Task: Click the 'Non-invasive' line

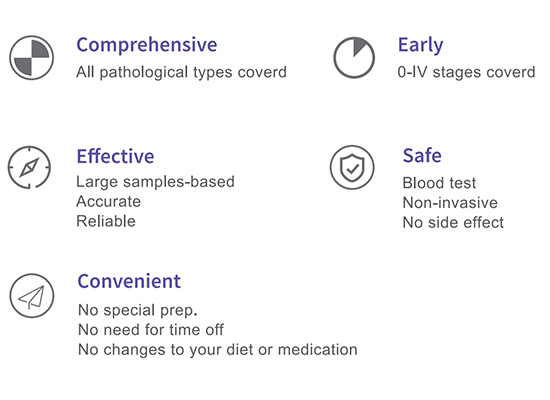Action: pyautogui.click(x=450, y=202)
